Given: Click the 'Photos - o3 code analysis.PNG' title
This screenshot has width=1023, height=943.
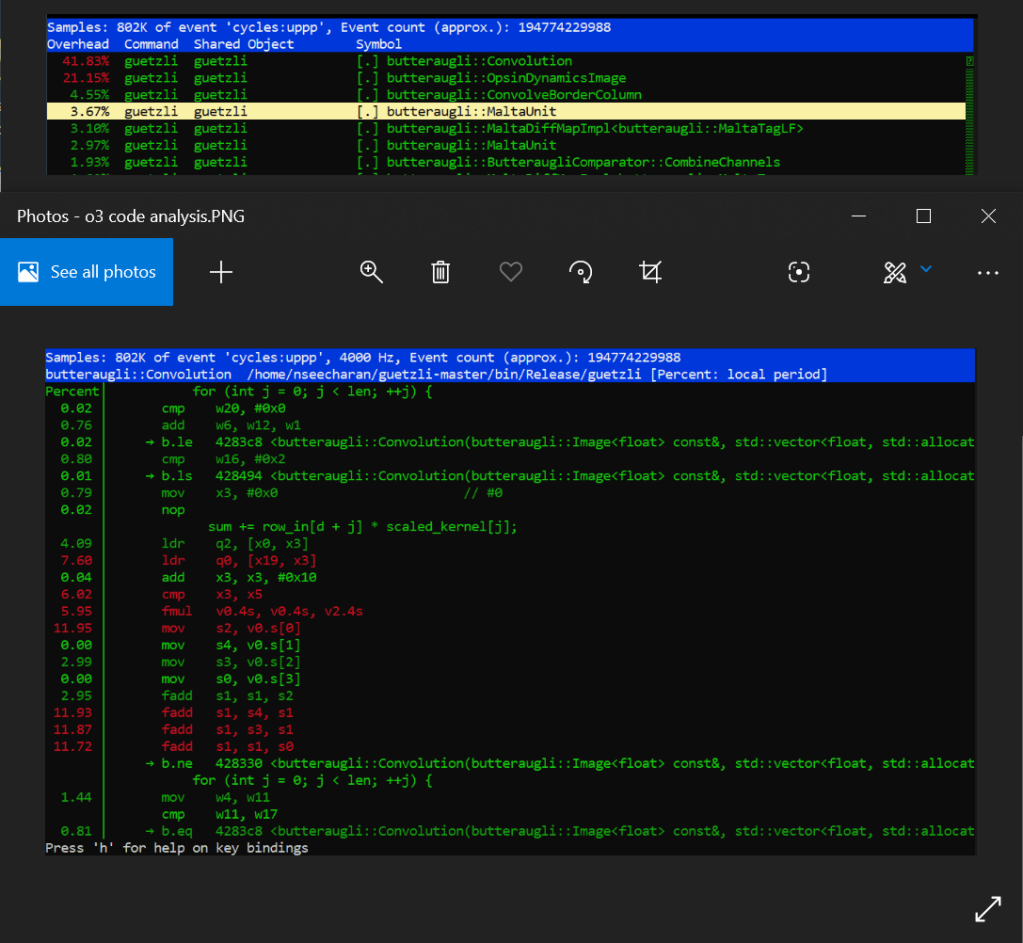Looking at the screenshot, I should [x=131, y=216].
